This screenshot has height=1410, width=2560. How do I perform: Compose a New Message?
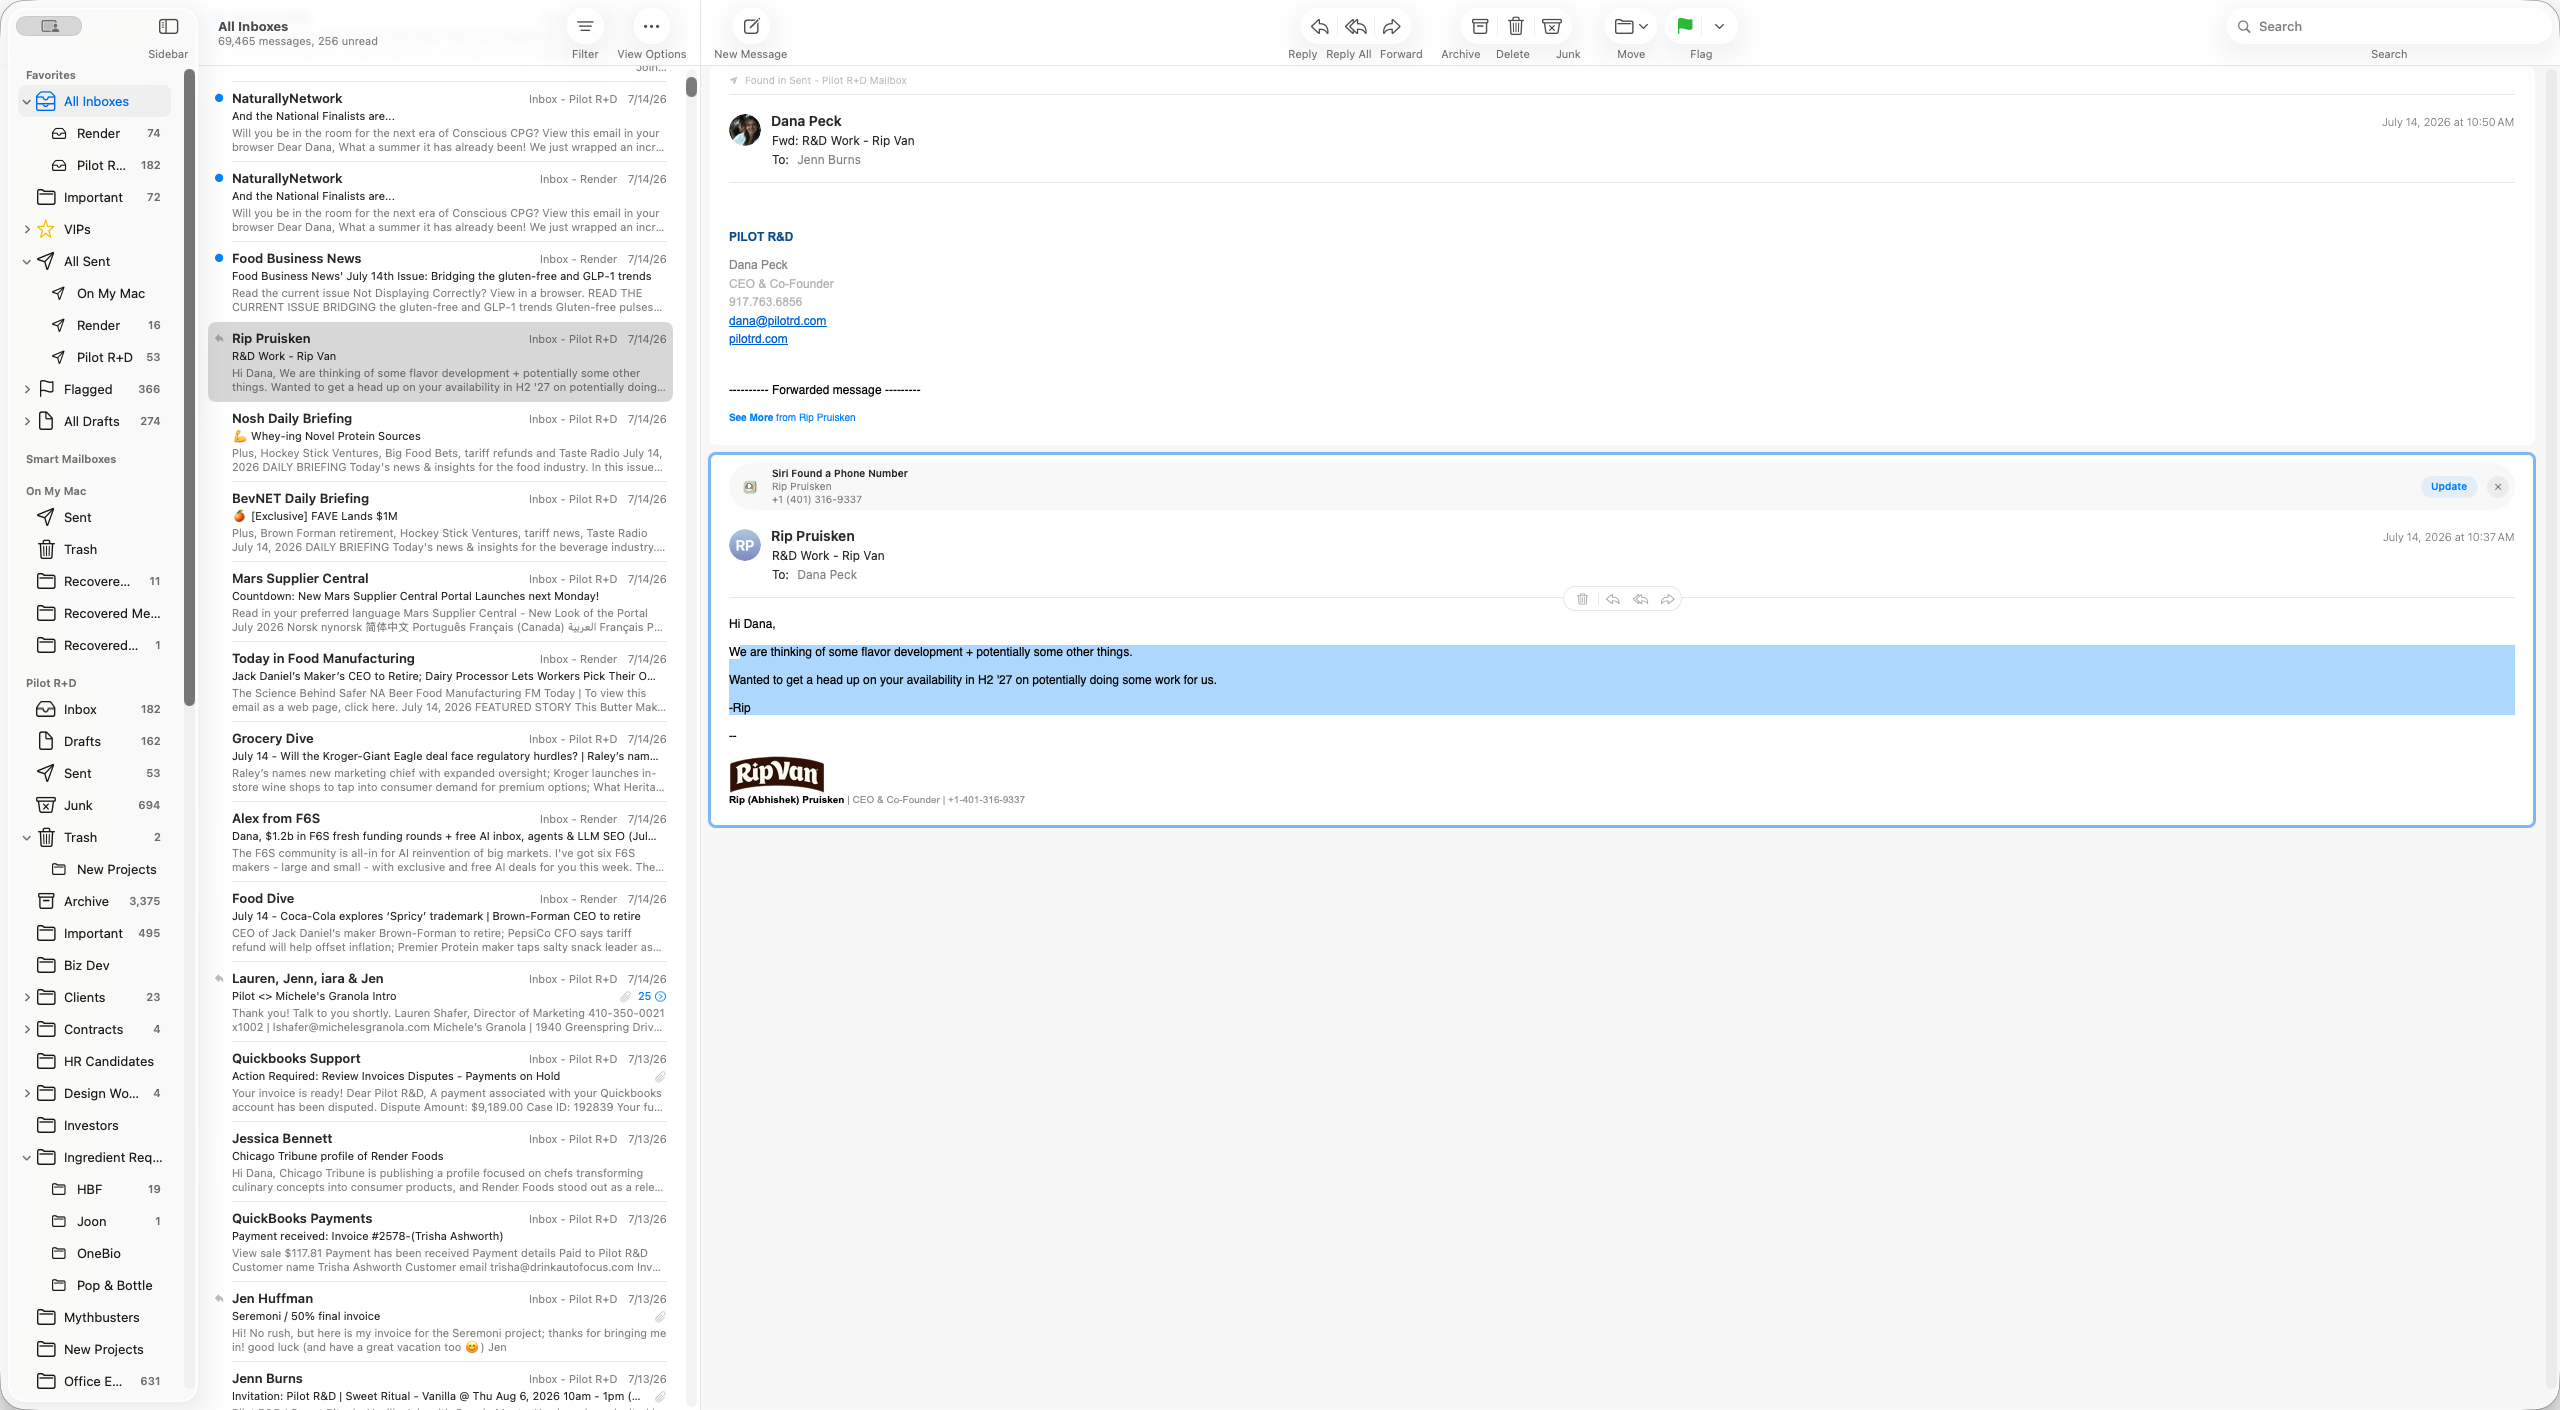coord(751,27)
